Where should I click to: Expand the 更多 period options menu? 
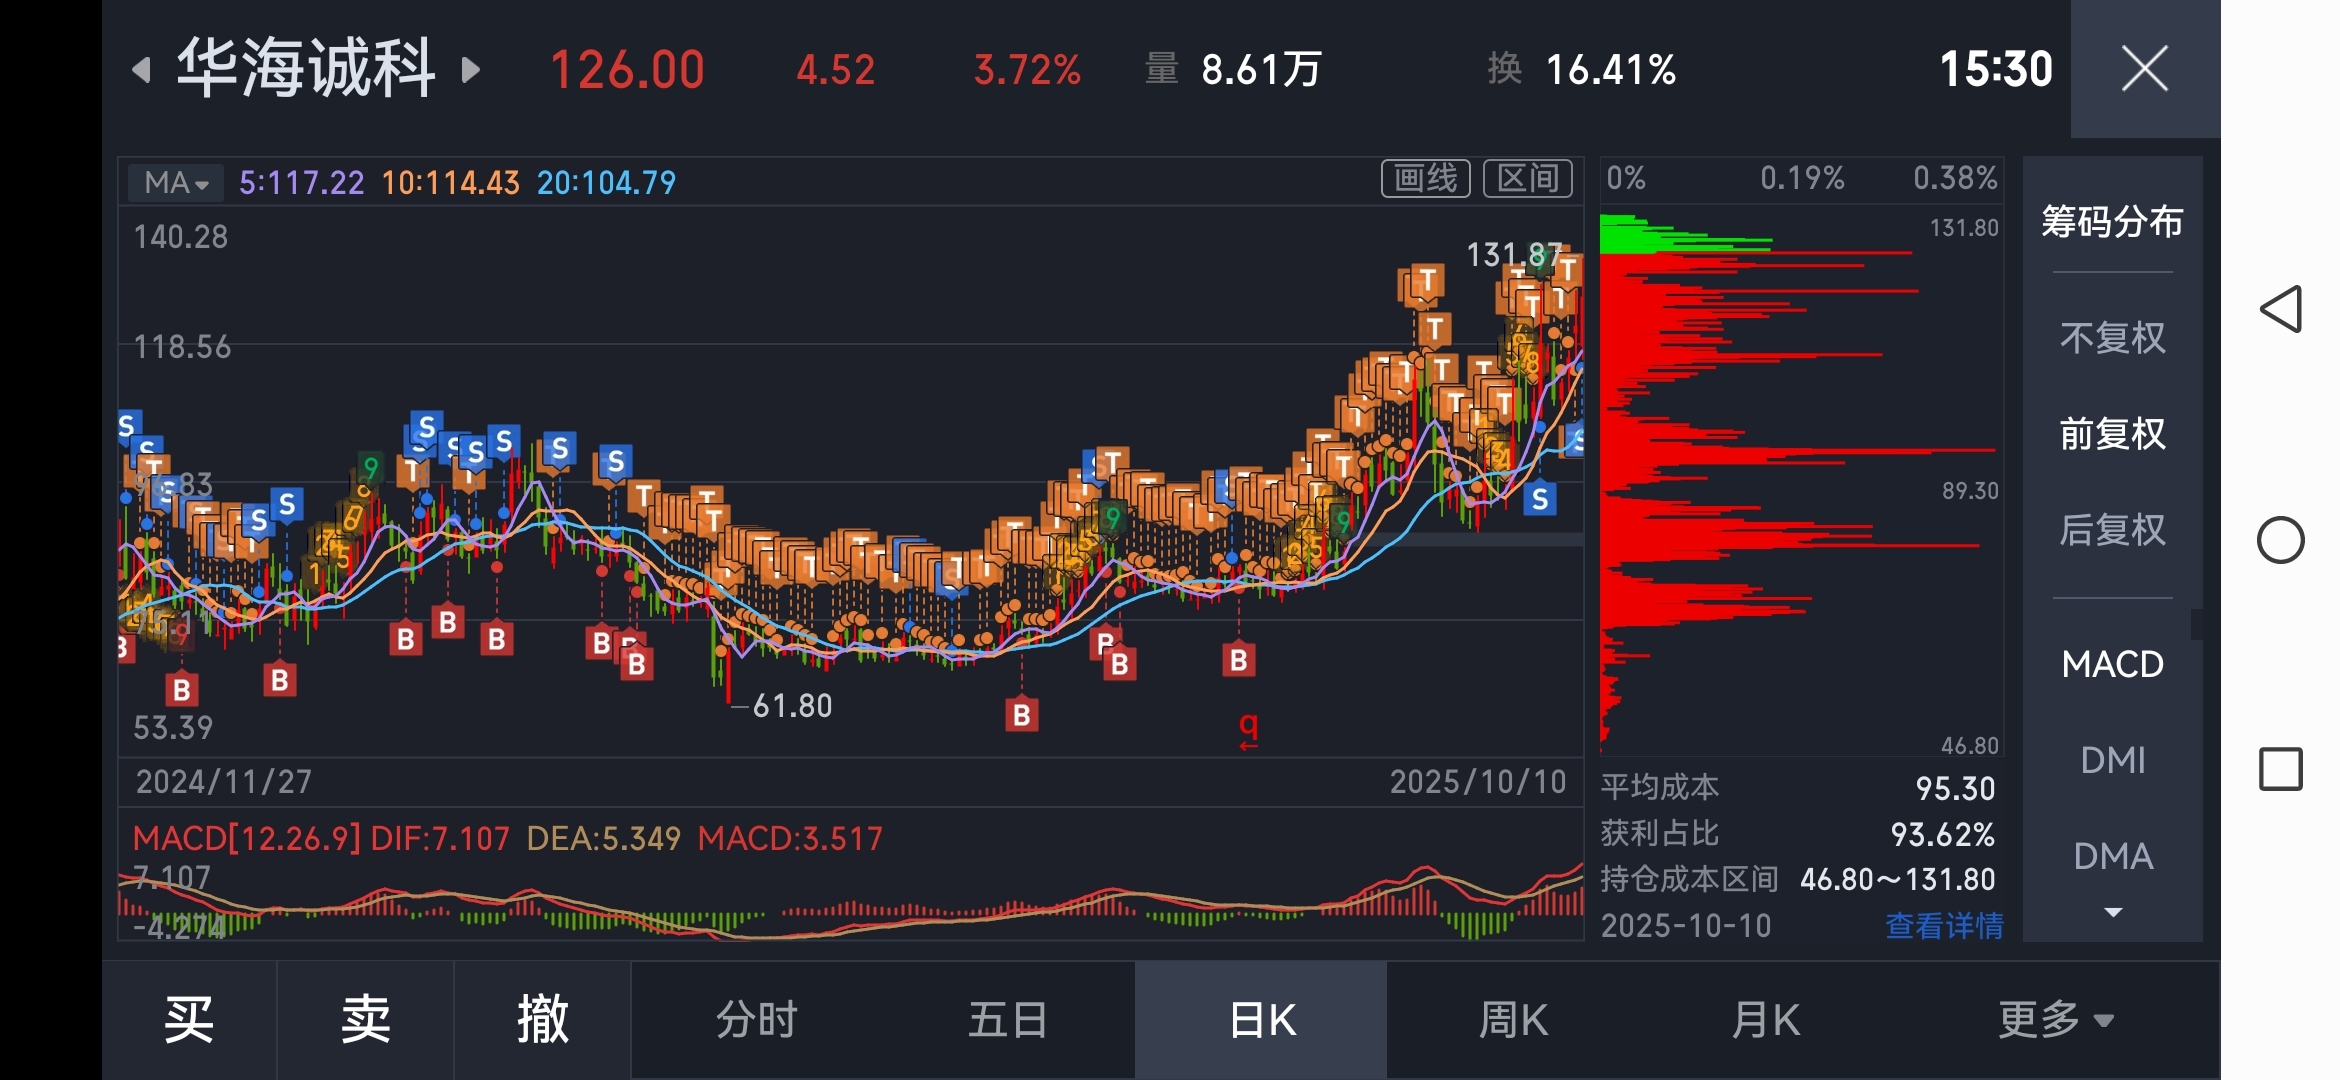pos(2055,1020)
